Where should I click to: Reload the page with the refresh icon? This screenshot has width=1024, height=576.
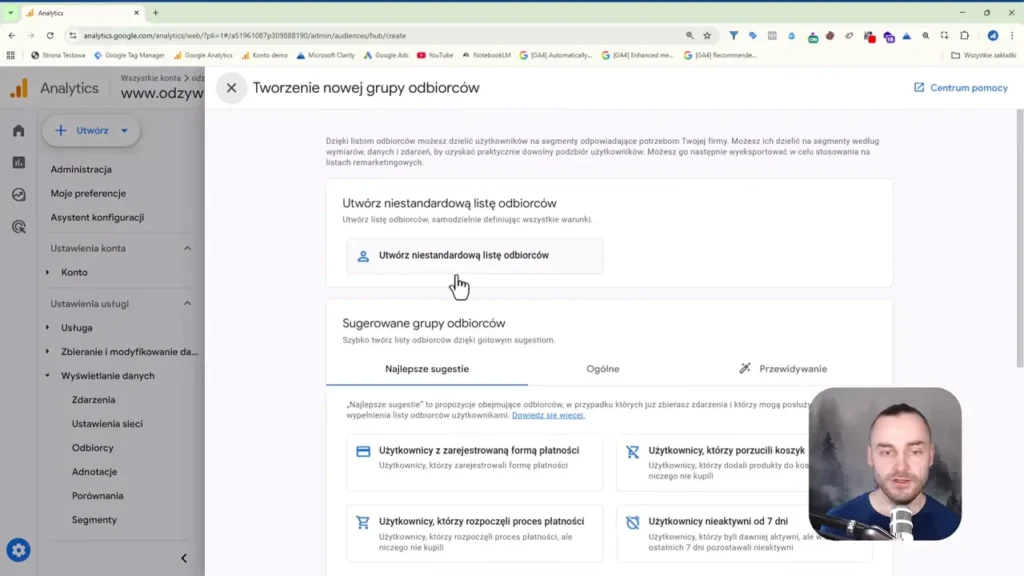pyautogui.click(x=50, y=36)
